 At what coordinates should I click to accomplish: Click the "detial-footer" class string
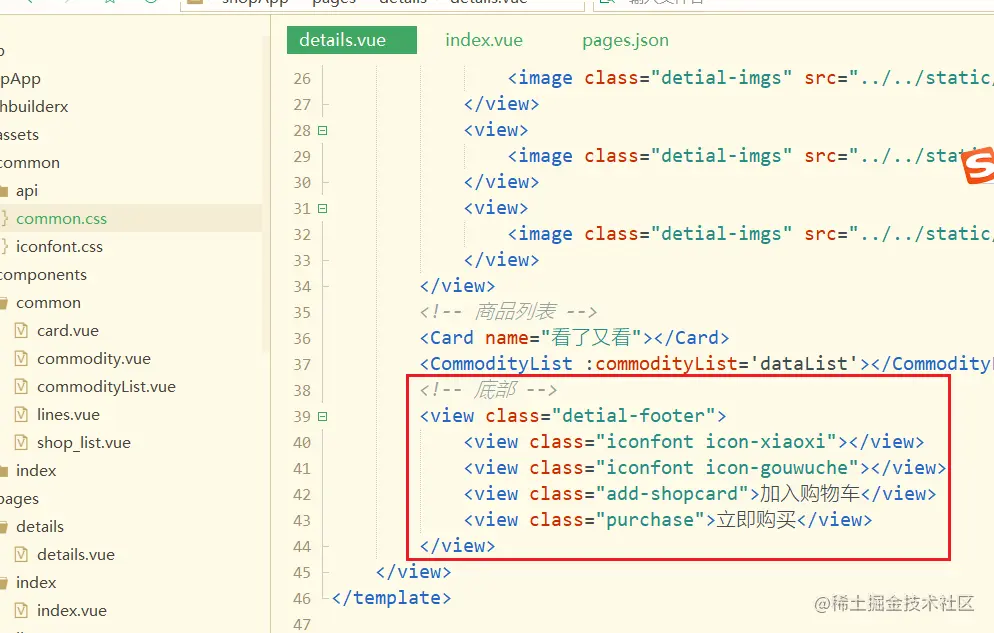(633, 416)
